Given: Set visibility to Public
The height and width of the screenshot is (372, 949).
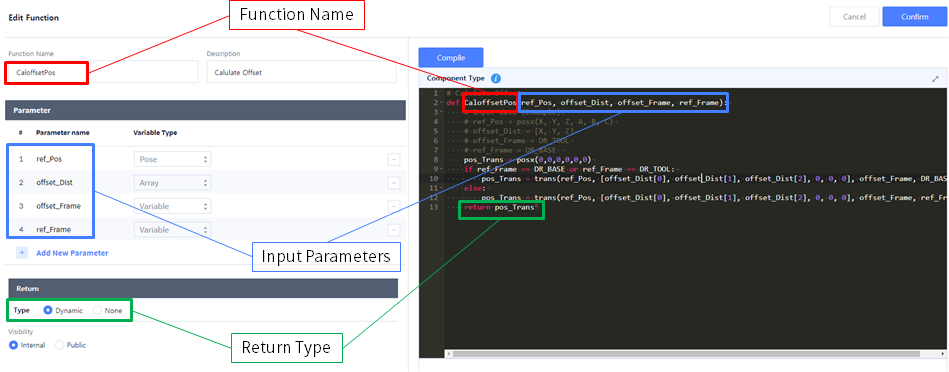Looking at the screenshot, I should [59, 345].
